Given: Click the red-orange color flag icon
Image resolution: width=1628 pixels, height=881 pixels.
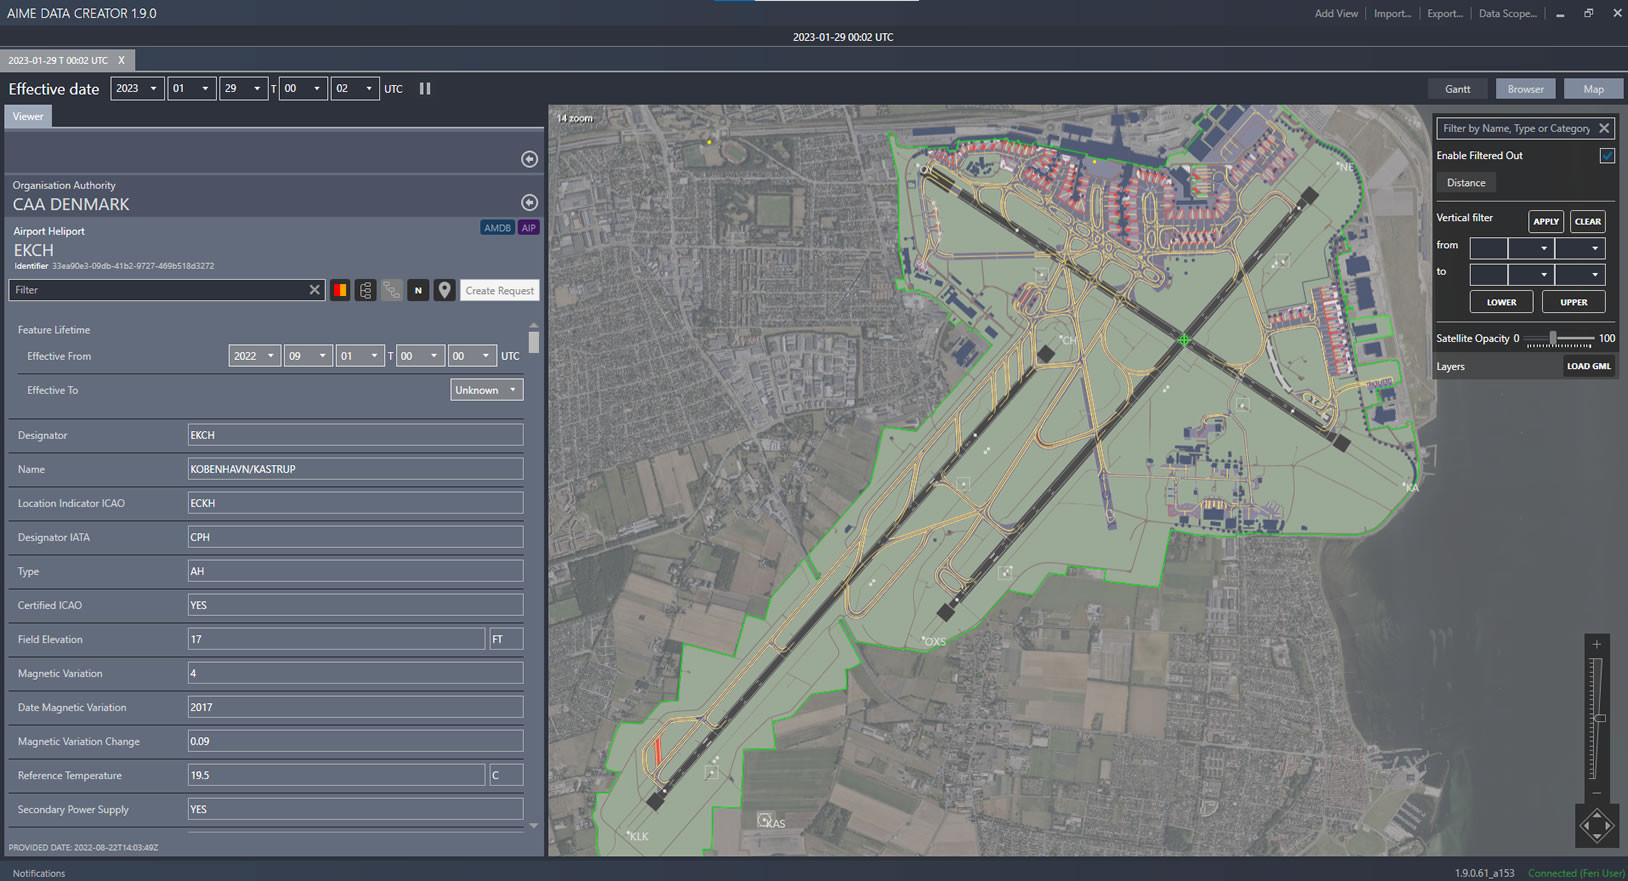Looking at the screenshot, I should coord(340,290).
